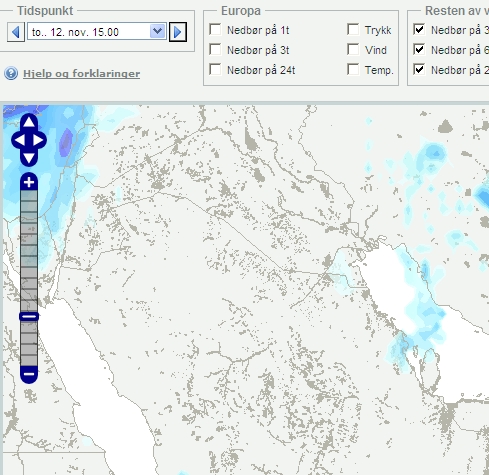Open the Tidspunkt time dropdown
The width and height of the screenshot is (489, 475).
pos(97,32)
